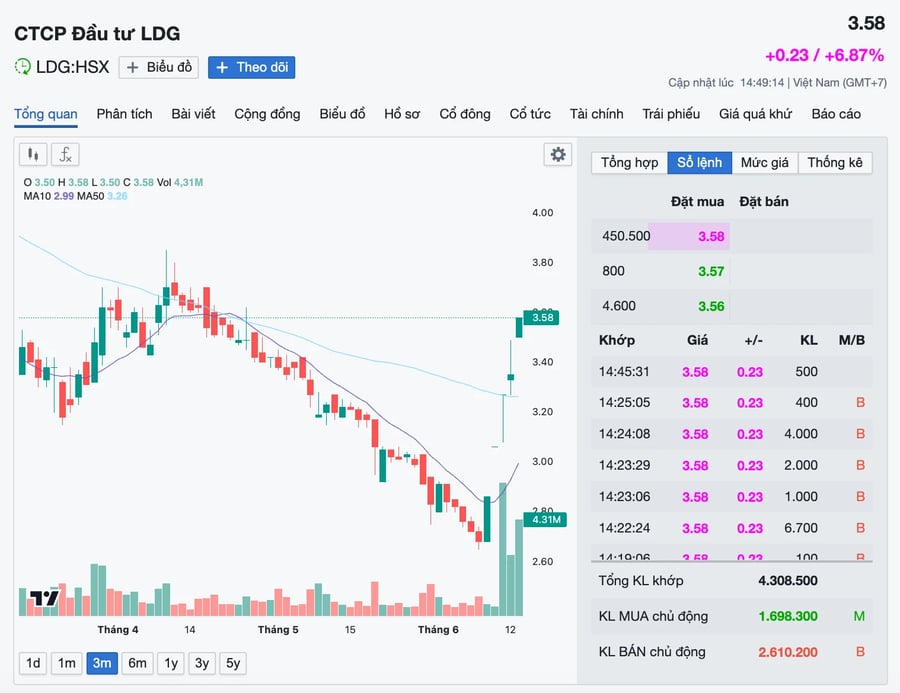The height and width of the screenshot is (693, 900).
Task: Set chart range to 6m
Action: 137,663
